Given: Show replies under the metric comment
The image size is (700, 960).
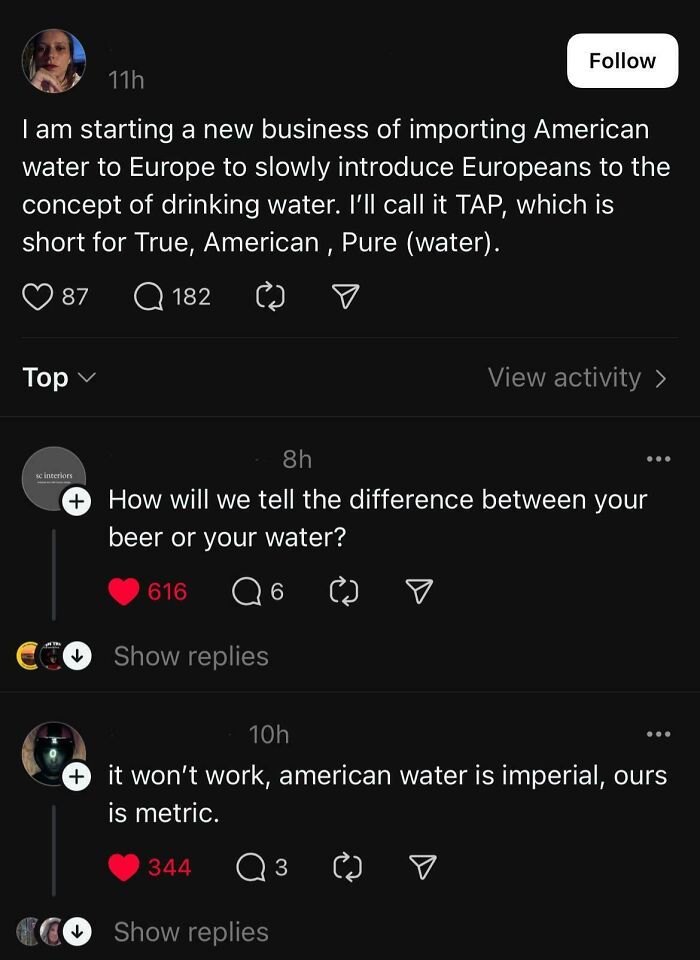Looking at the screenshot, I should pos(190,931).
